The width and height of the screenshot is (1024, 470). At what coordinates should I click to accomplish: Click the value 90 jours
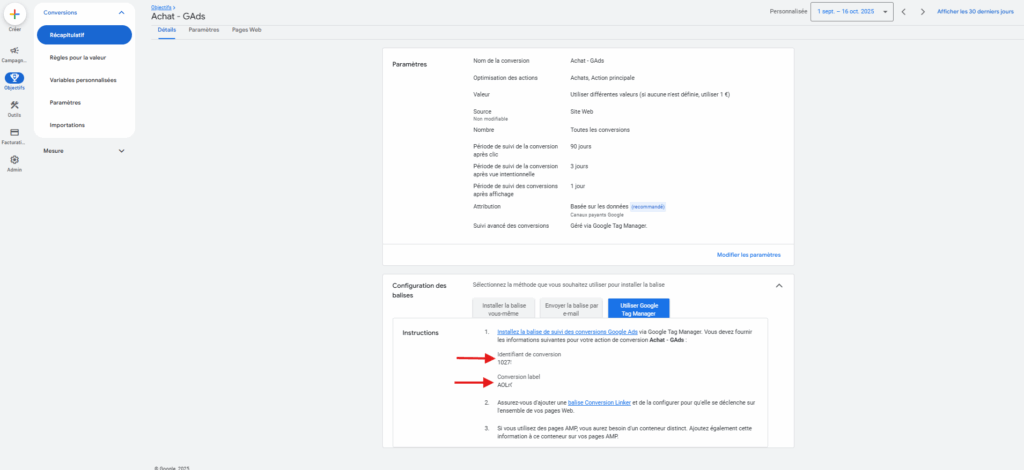[x=581, y=147]
